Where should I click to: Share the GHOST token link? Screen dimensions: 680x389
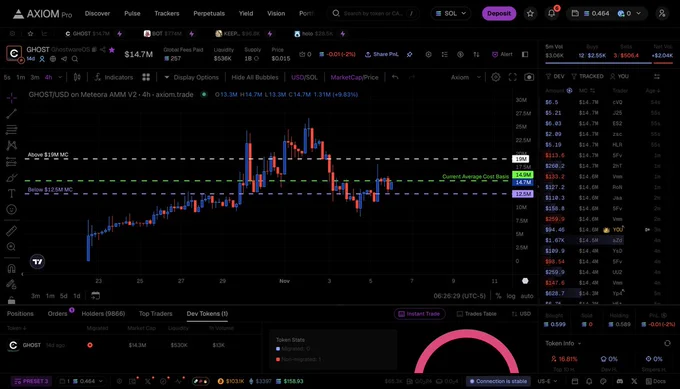[x=103, y=50]
